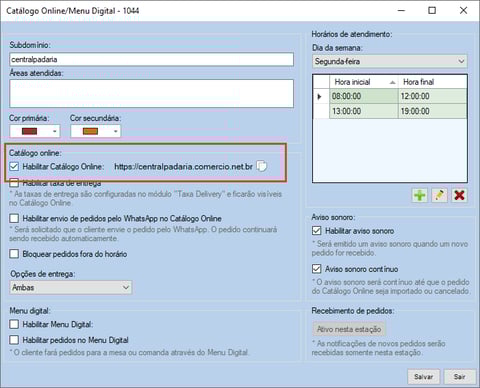Open the Cor secundária color dropdown
Image resolution: width=480 pixels, height=388 pixels.
click(115, 131)
